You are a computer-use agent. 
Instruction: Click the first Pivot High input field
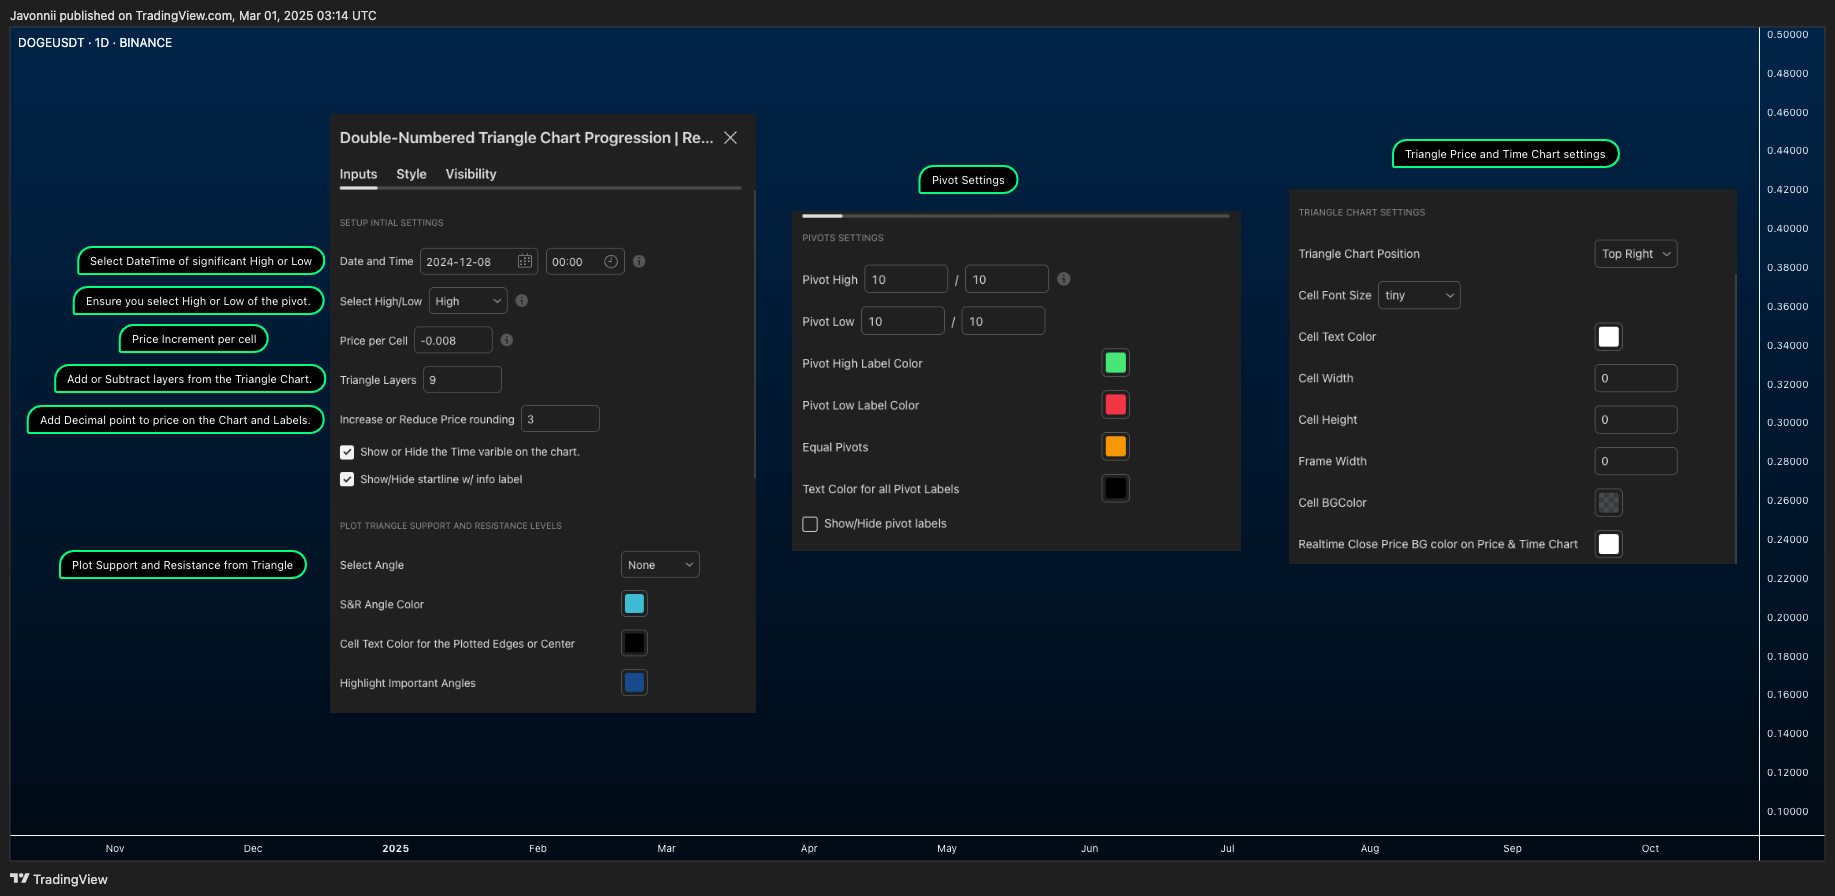pos(906,279)
